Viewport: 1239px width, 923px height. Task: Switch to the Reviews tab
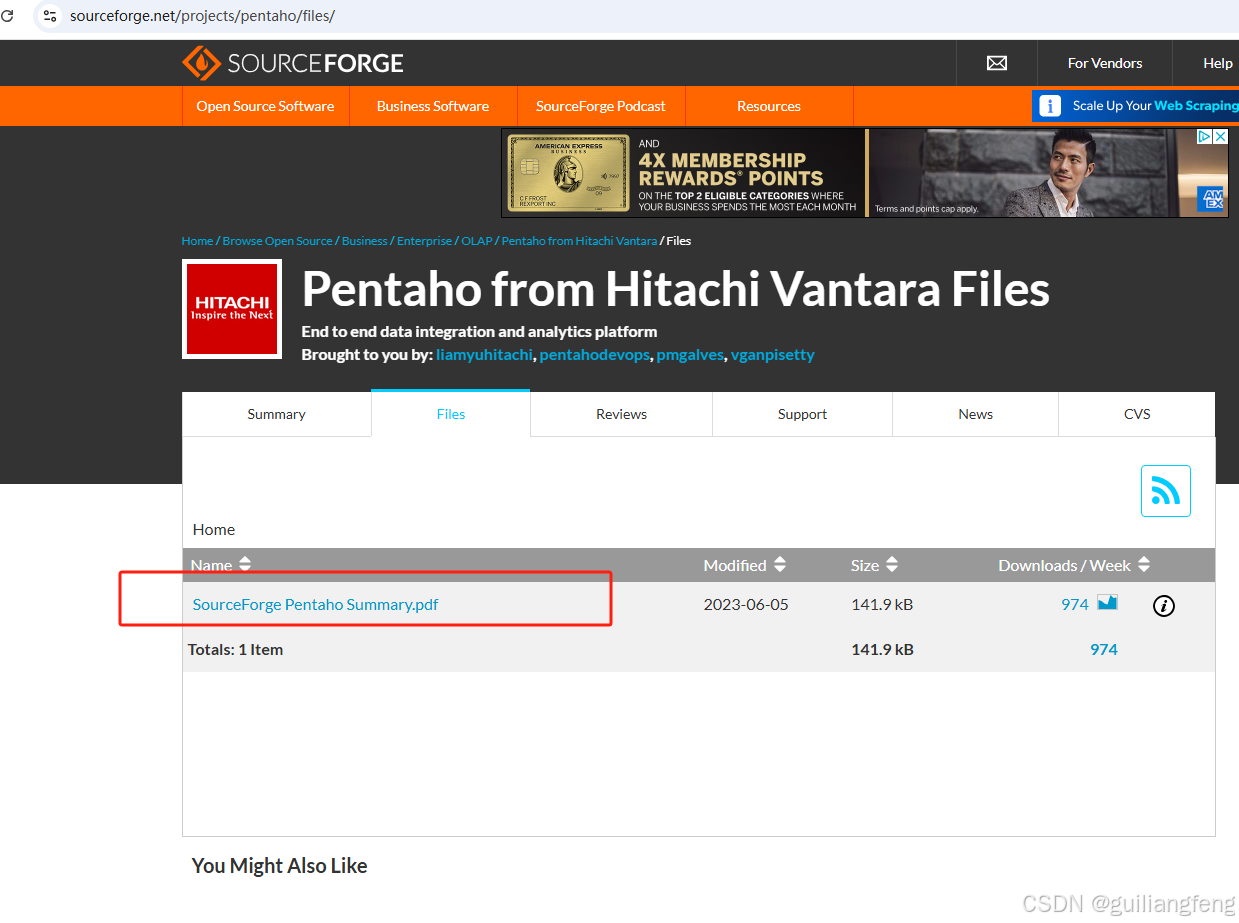click(x=622, y=414)
